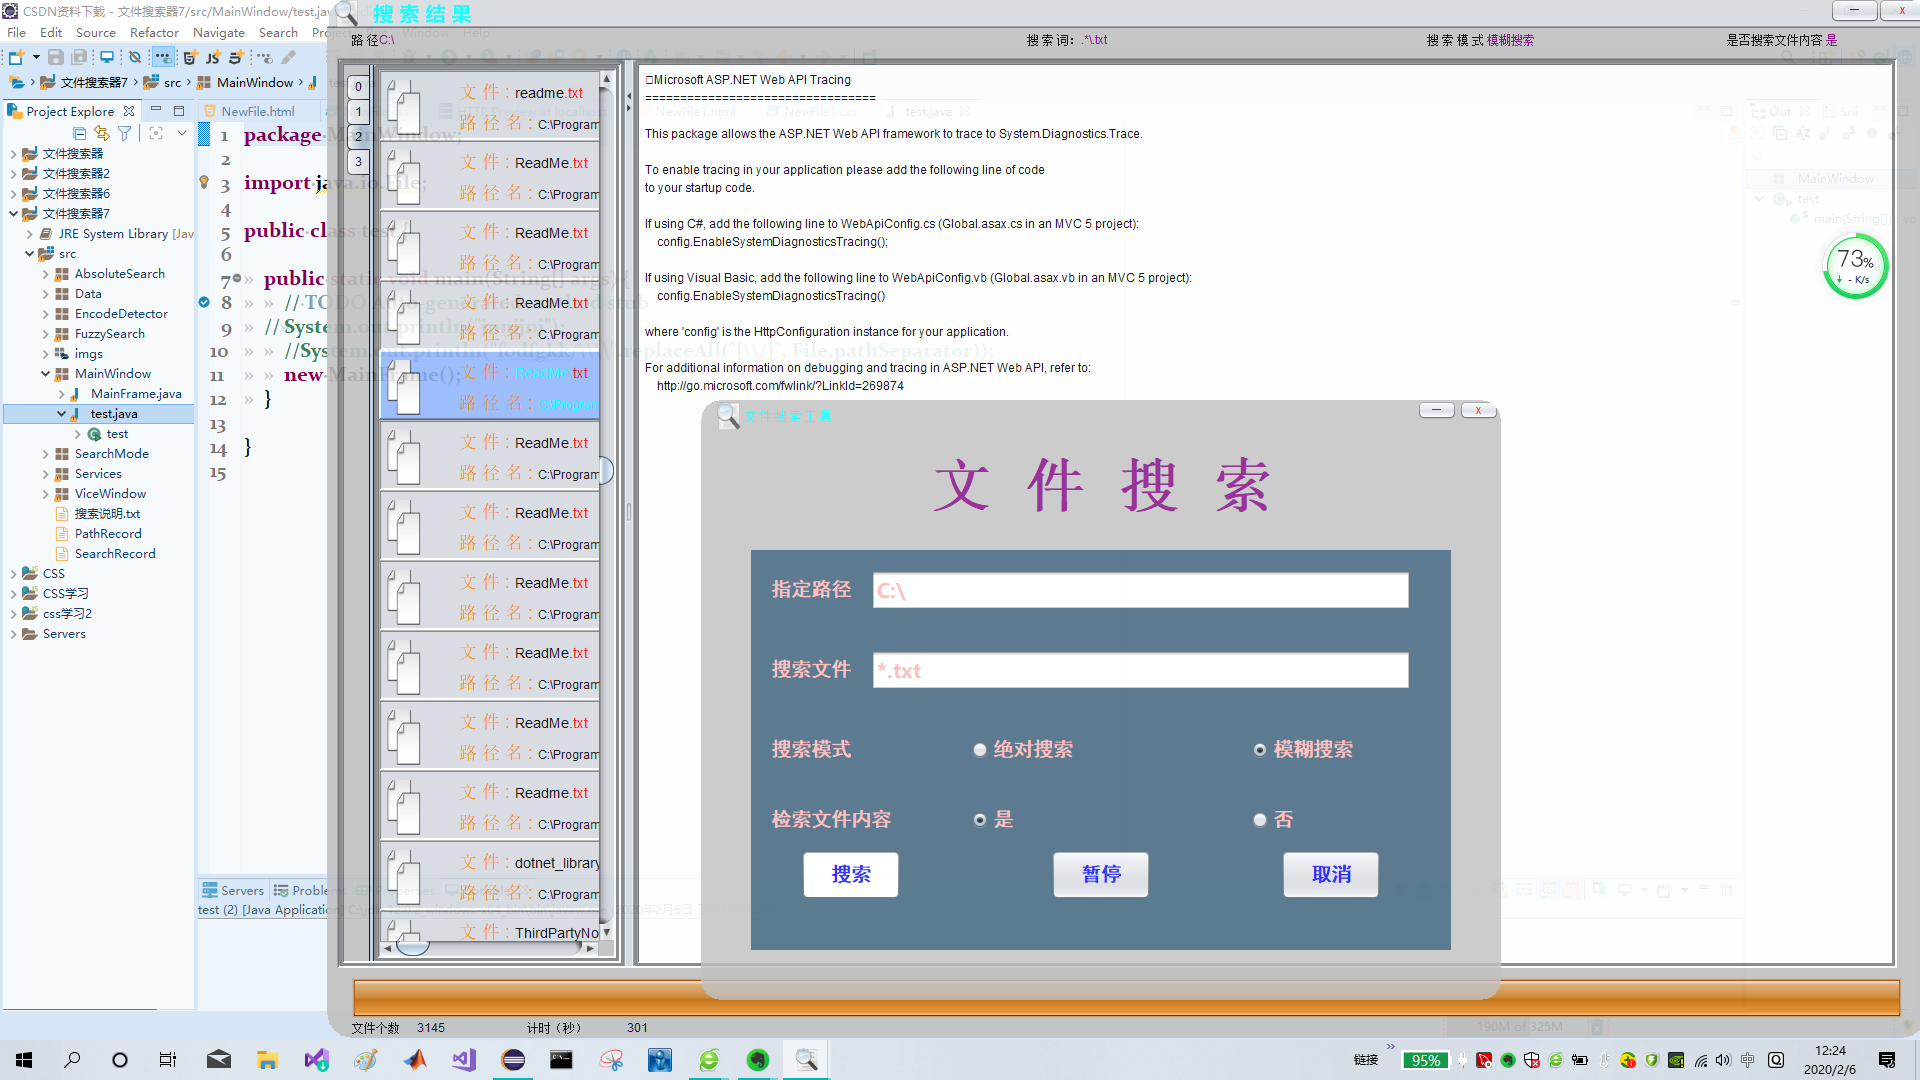Image resolution: width=1920 pixels, height=1080 pixels.
Task: Click the Eclipse icon in the taskbar
Action: pyautogui.click(x=513, y=1060)
